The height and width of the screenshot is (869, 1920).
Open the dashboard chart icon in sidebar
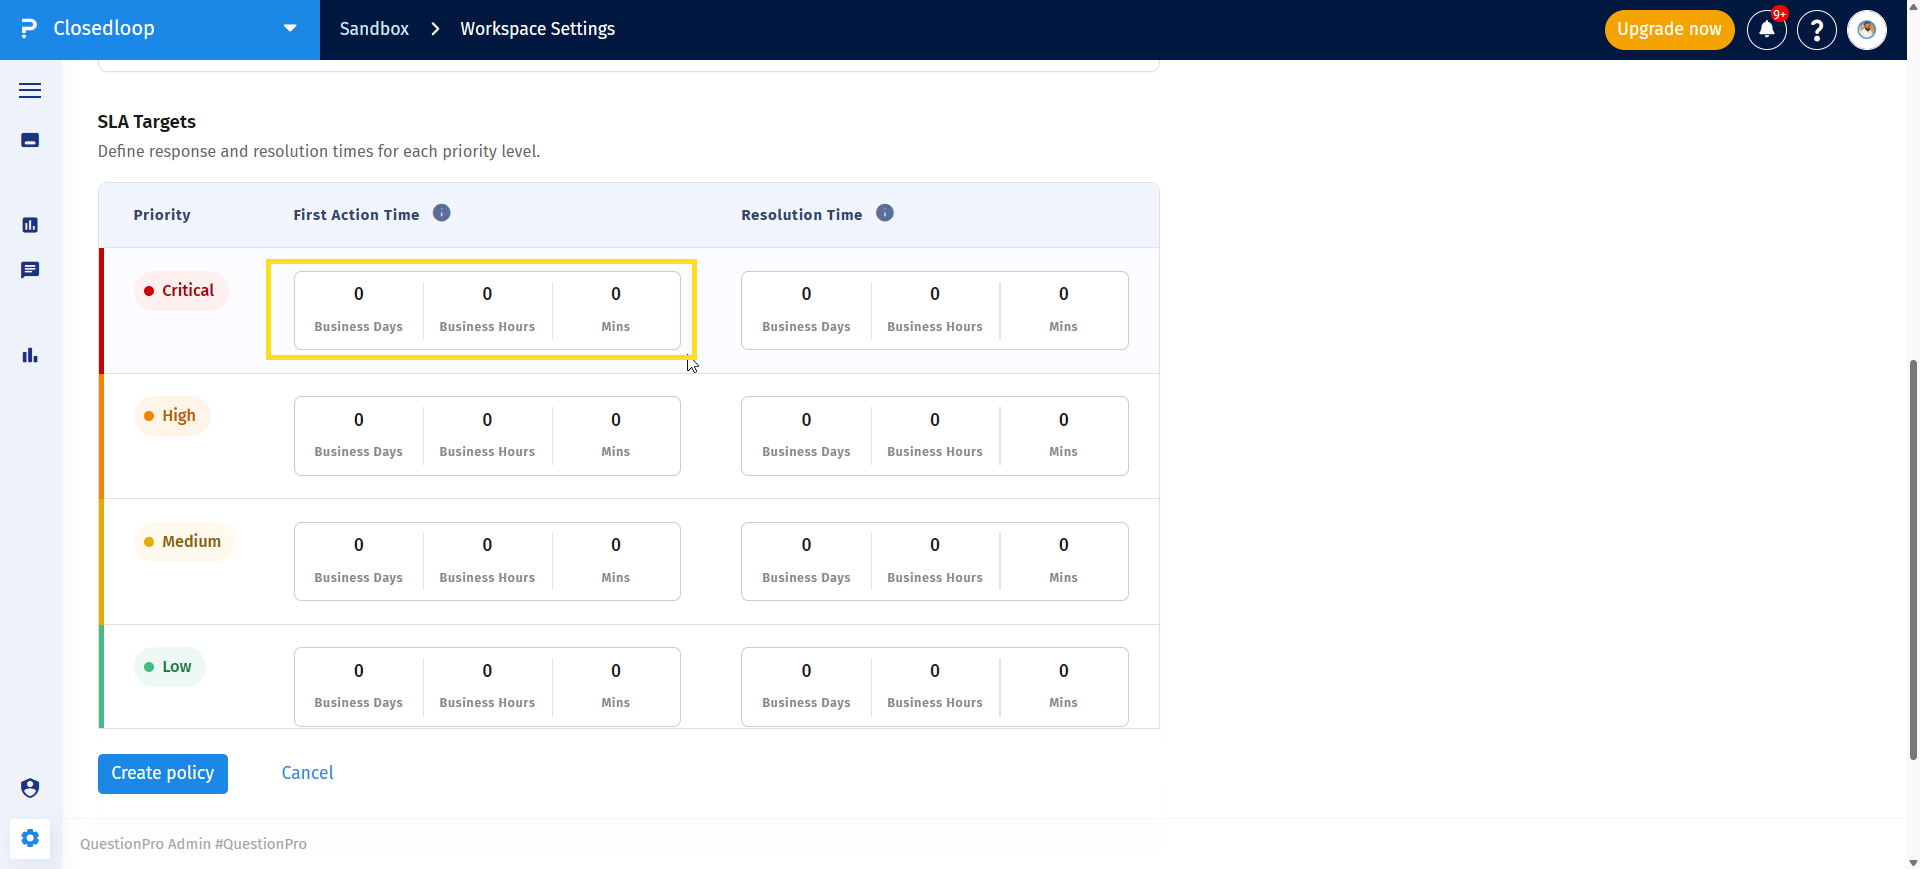30,225
